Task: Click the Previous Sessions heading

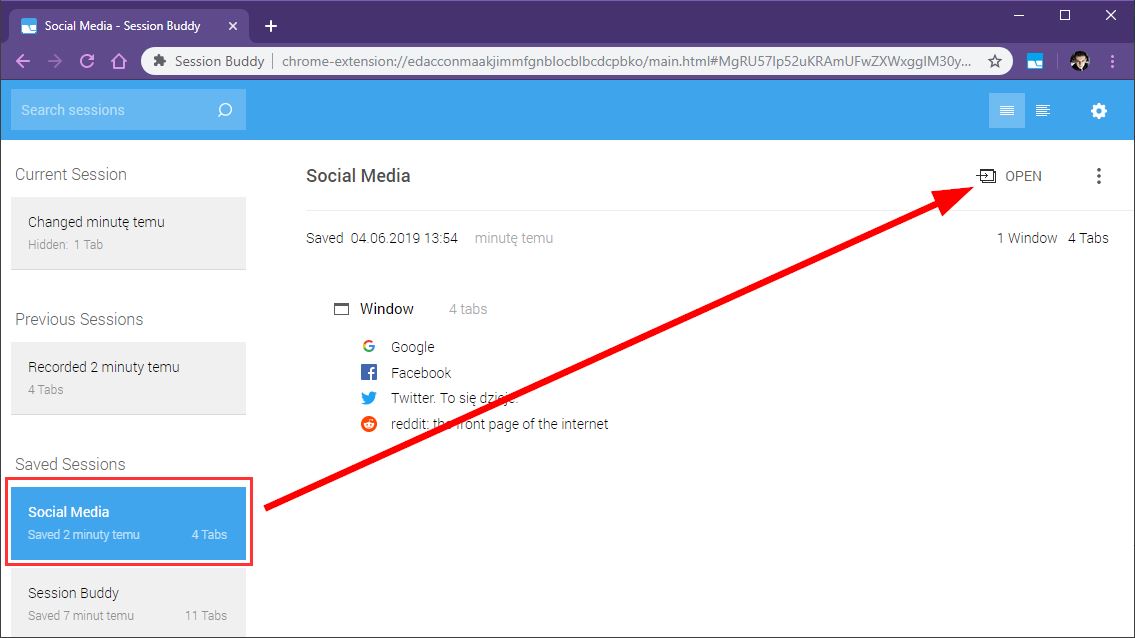Action: click(x=79, y=319)
